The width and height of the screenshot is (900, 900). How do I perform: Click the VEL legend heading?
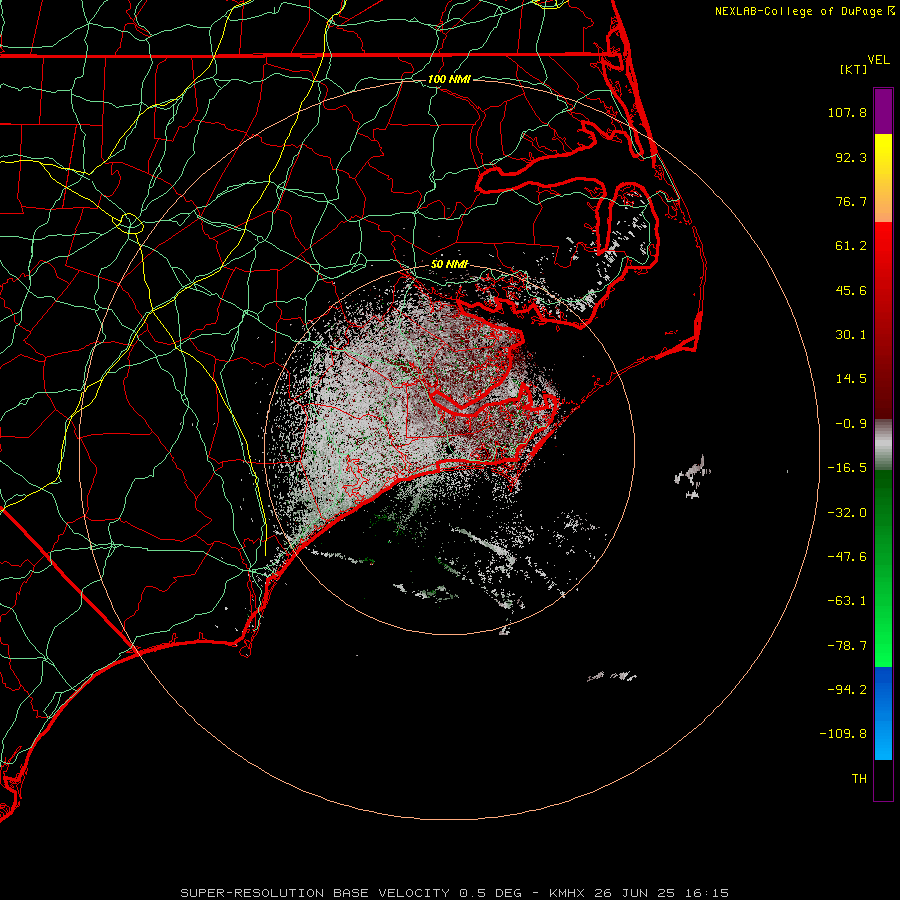[878, 60]
